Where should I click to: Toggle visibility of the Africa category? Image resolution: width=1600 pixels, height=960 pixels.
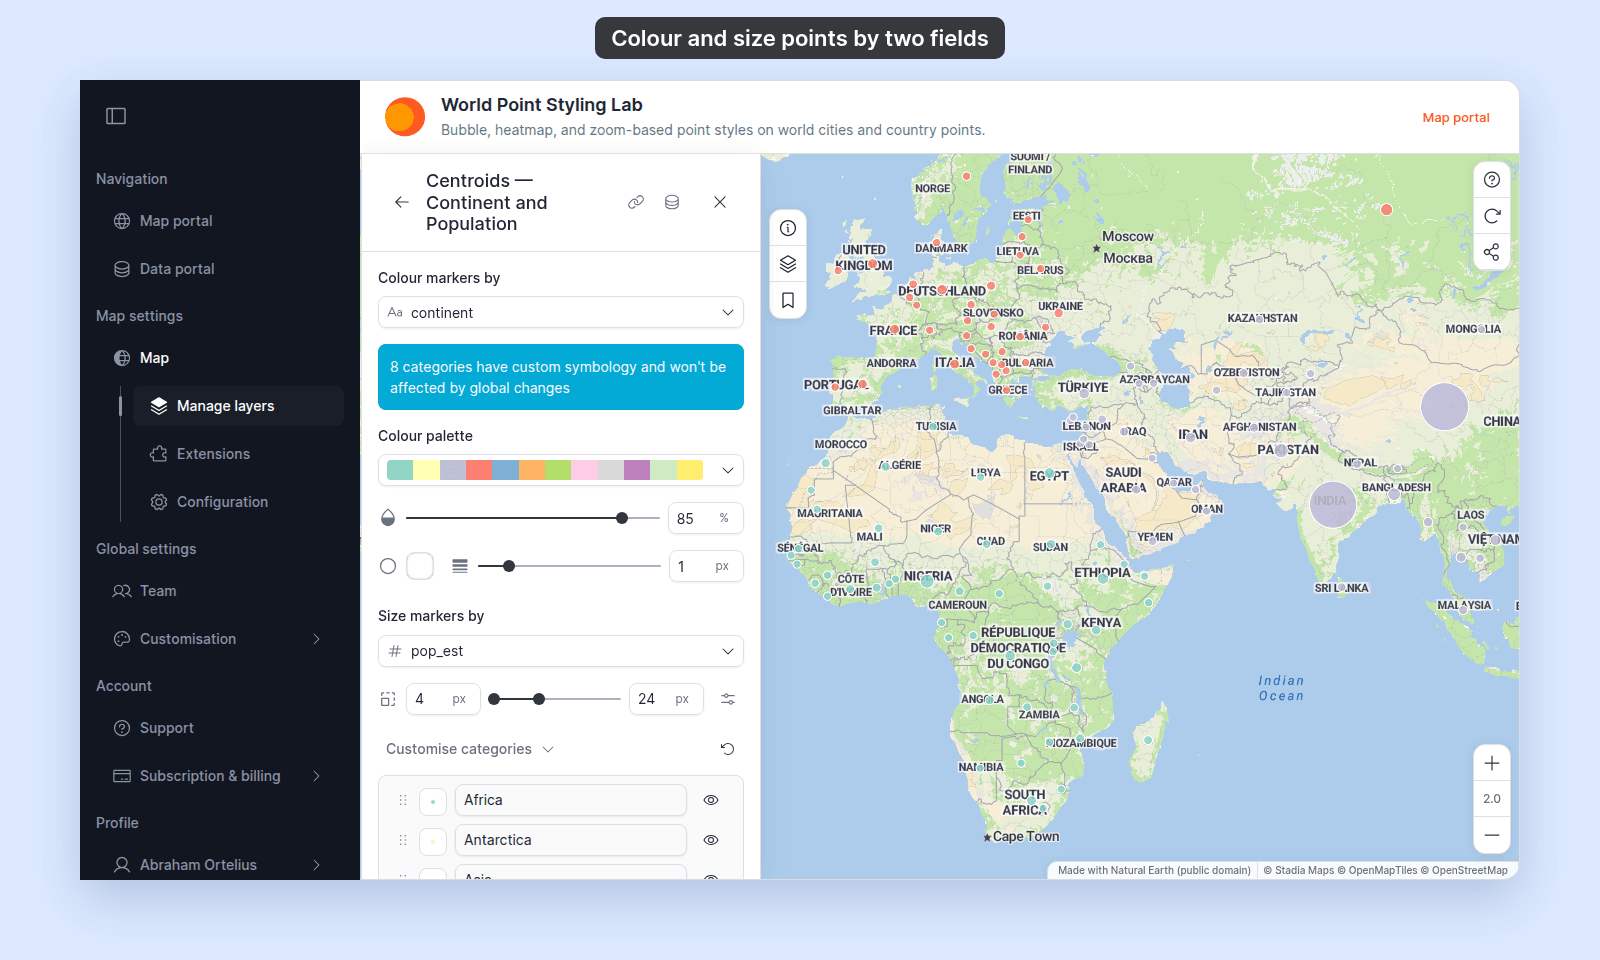pos(711,800)
